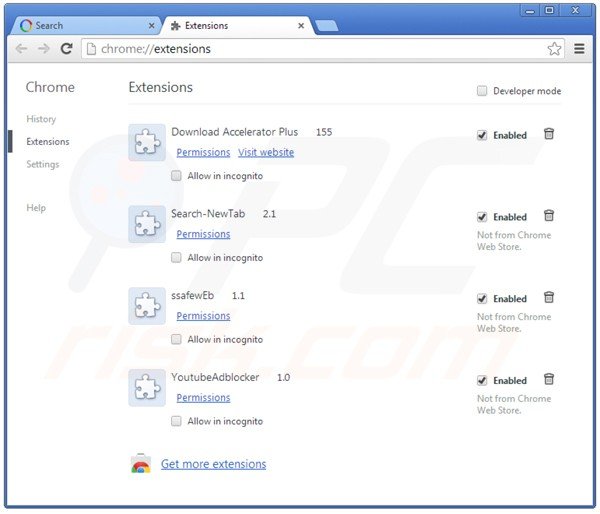The width and height of the screenshot is (600, 514).
Task: Click YoutubeAdblocker puzzle piece icon
Action: [147, 388]
